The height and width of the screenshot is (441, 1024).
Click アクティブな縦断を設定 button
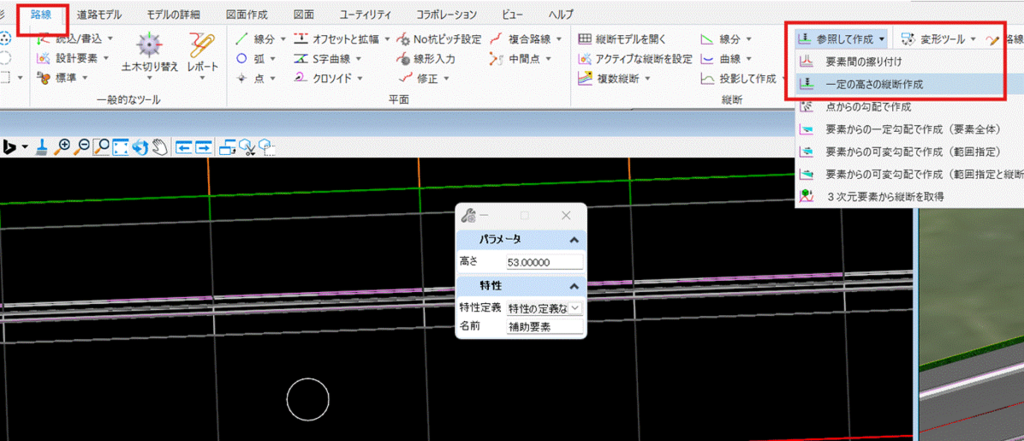tap(635, 59)
